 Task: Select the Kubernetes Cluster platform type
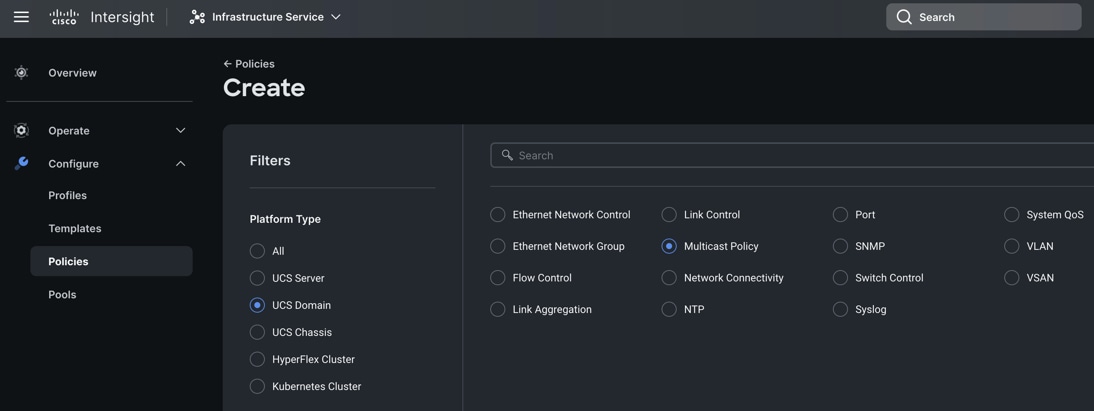[258, 386]
